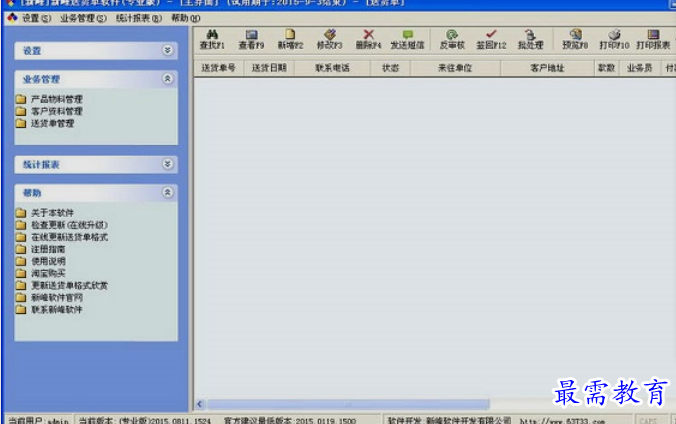
Task: Expand the 设置 sidebar panel chevron
Action: pyautogui.click(x=167, y=50)
